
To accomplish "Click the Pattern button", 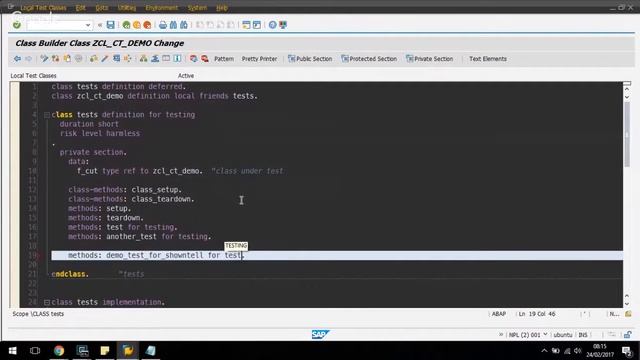I will pos(224,59).
